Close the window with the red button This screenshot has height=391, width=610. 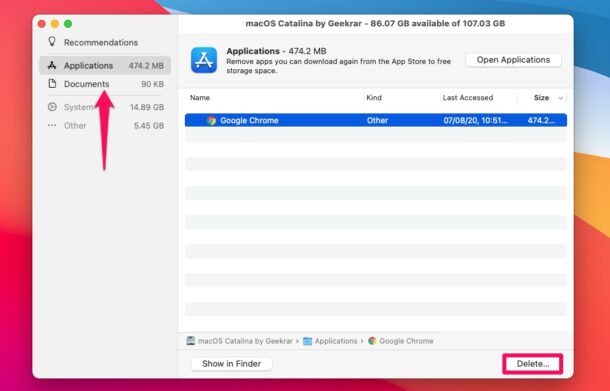coord(42,24)
